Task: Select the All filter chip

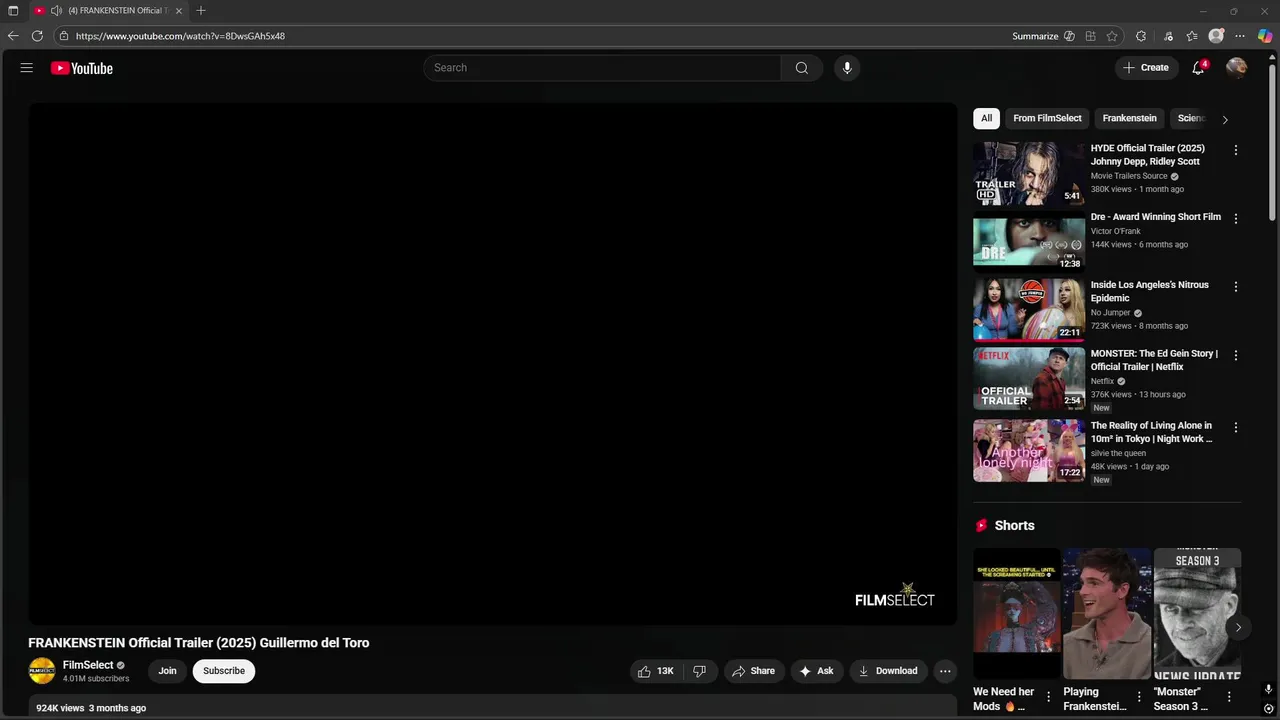Action: click(986, 118)
